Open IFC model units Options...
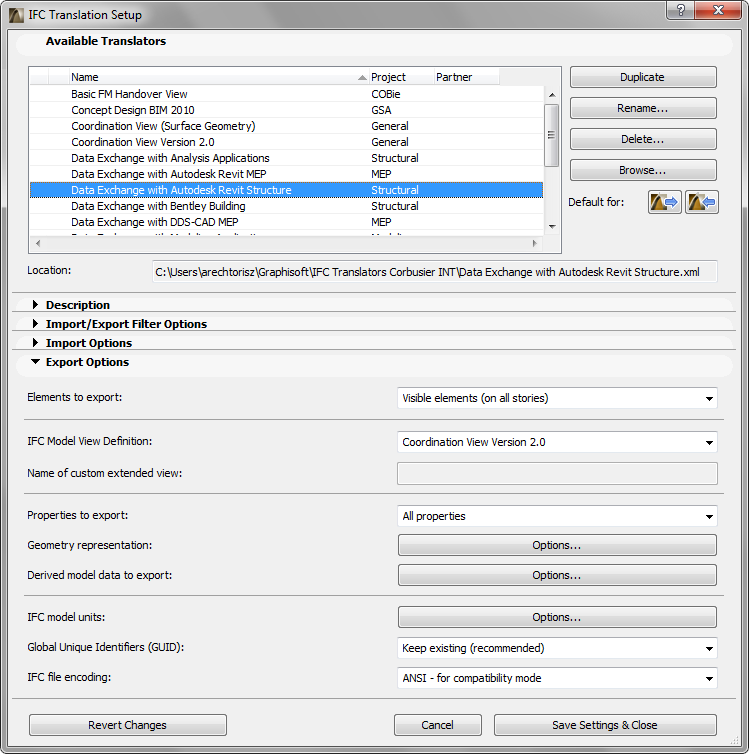 point(557,617)
